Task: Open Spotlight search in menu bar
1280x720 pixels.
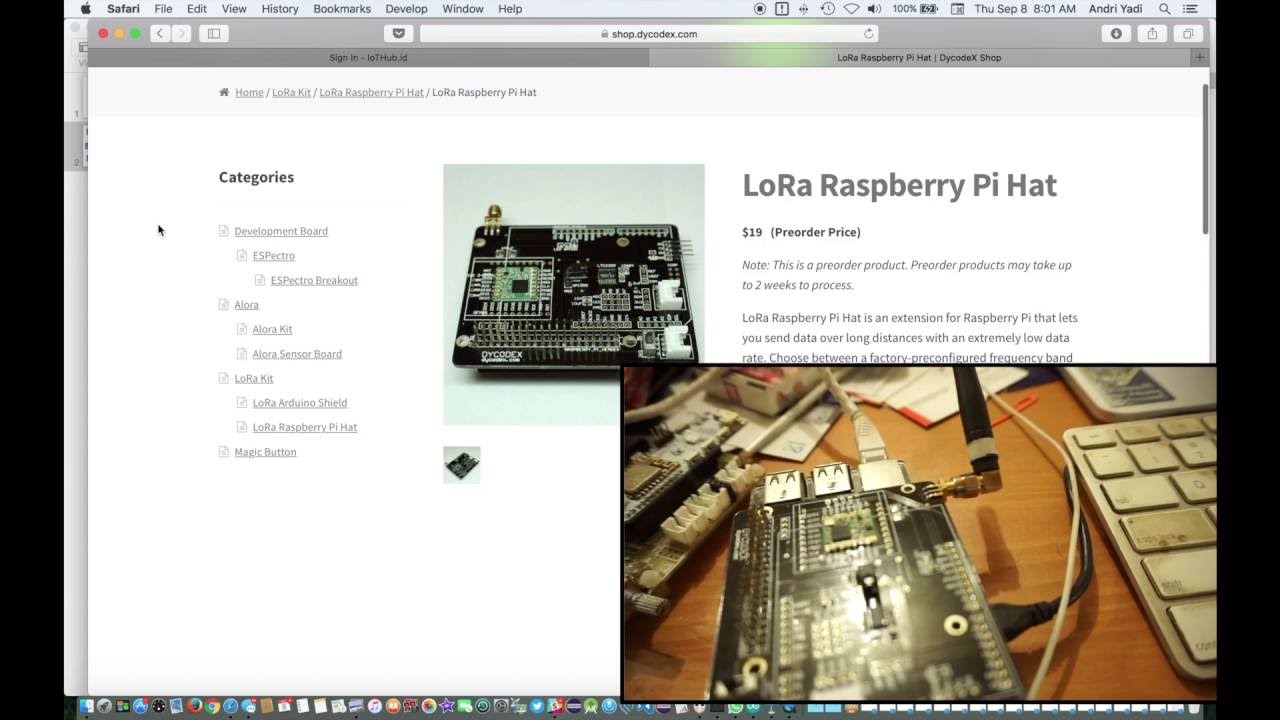Action: (1164, 9)
